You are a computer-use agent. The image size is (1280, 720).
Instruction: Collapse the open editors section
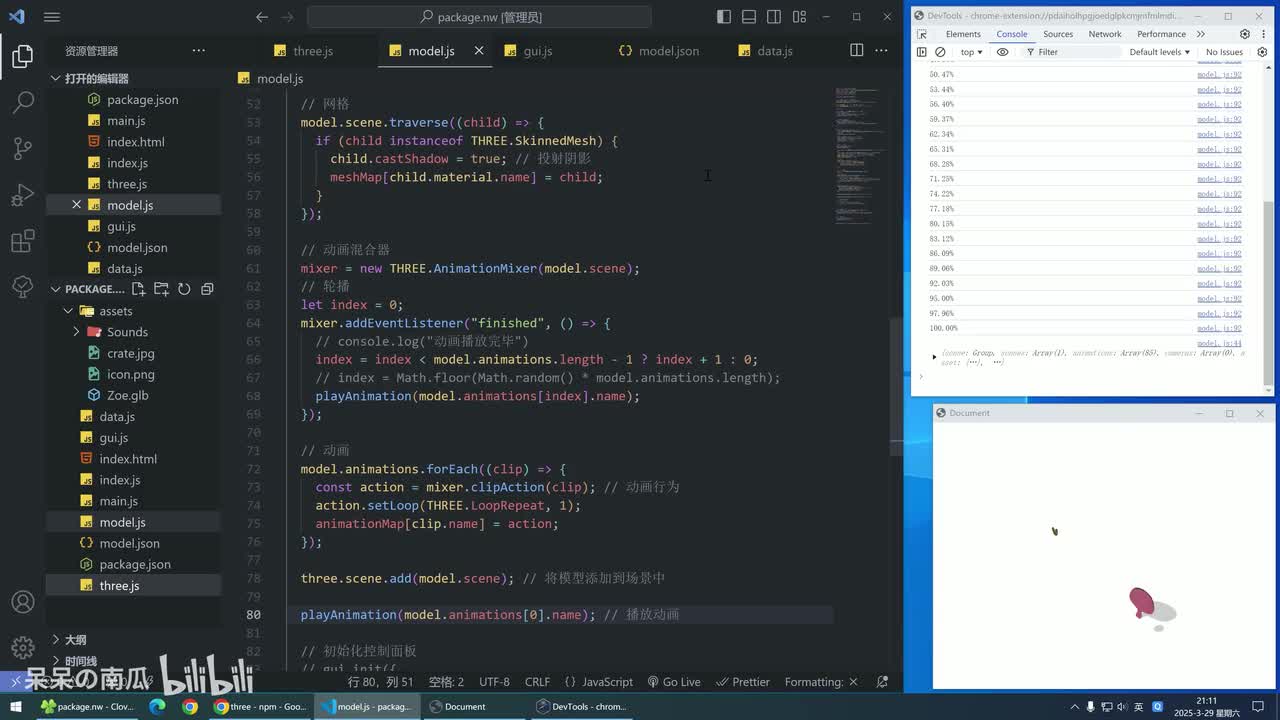[x=56, y=78]
